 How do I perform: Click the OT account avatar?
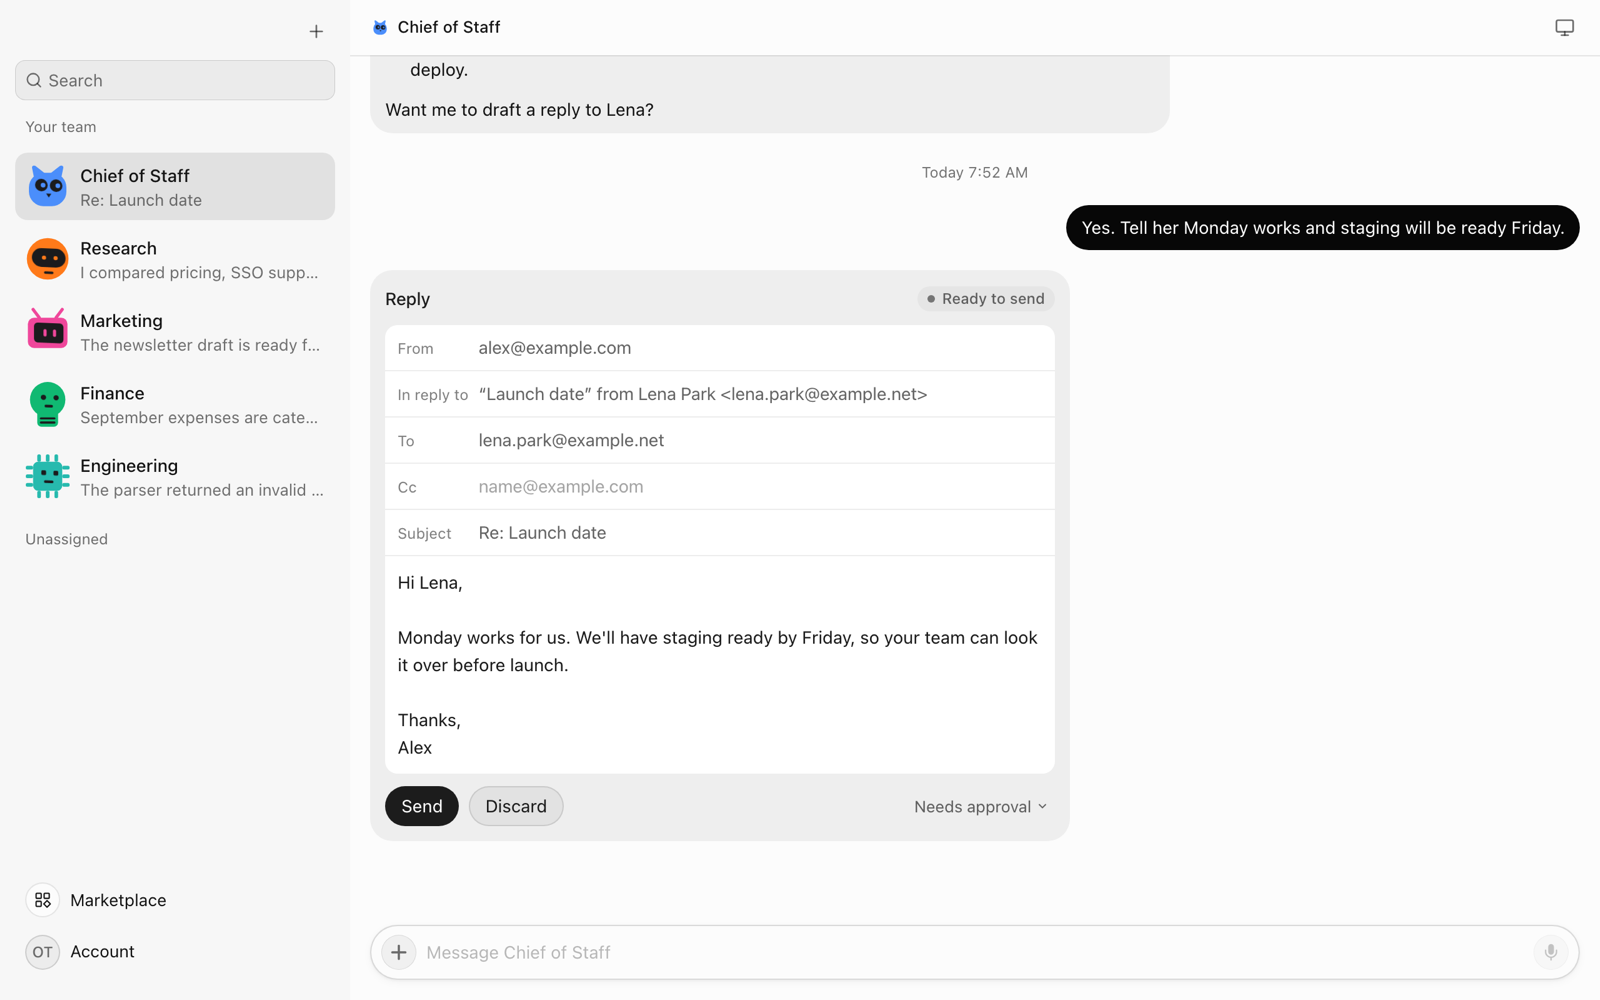(x=42, y=952)
